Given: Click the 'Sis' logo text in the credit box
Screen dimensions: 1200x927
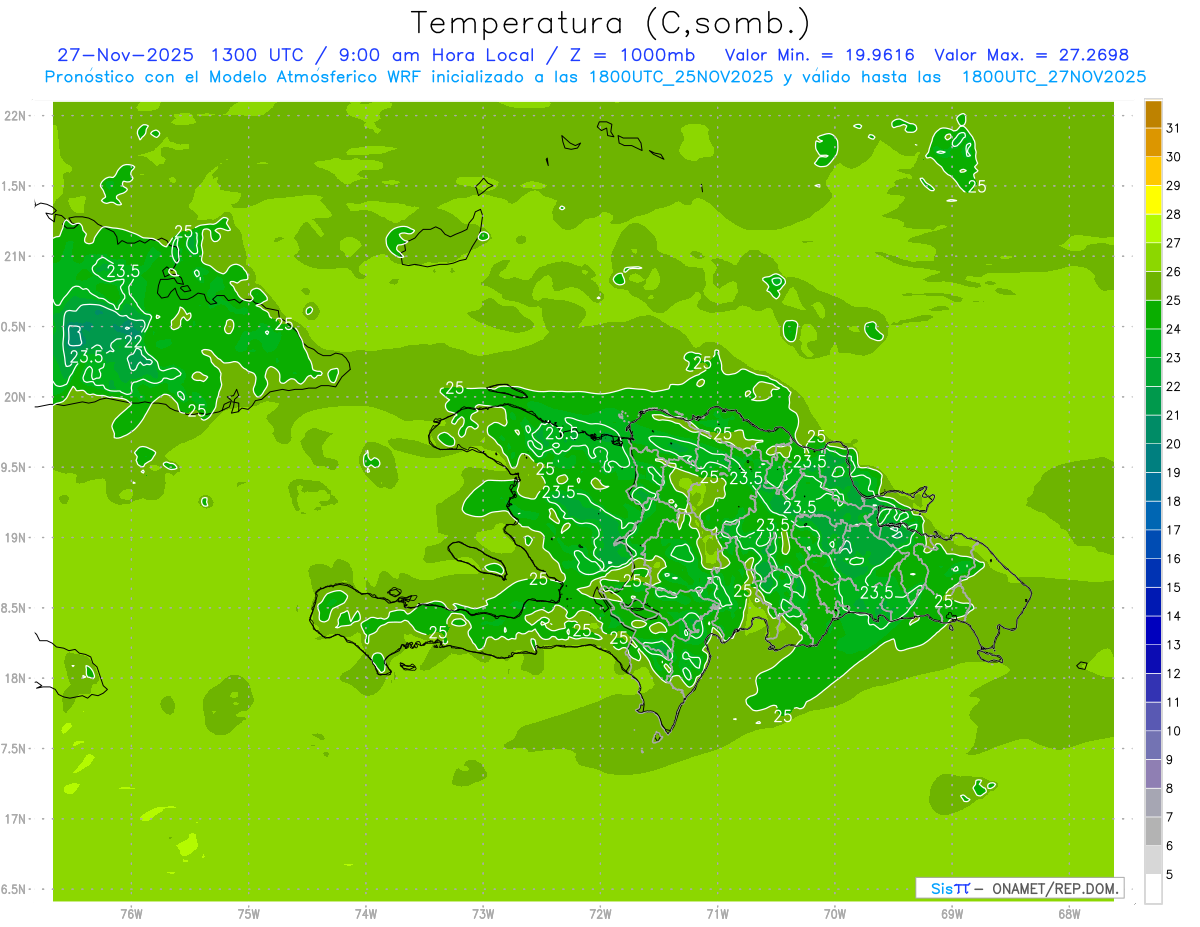Looking at the screenshot, I should (x=940, y=888).
